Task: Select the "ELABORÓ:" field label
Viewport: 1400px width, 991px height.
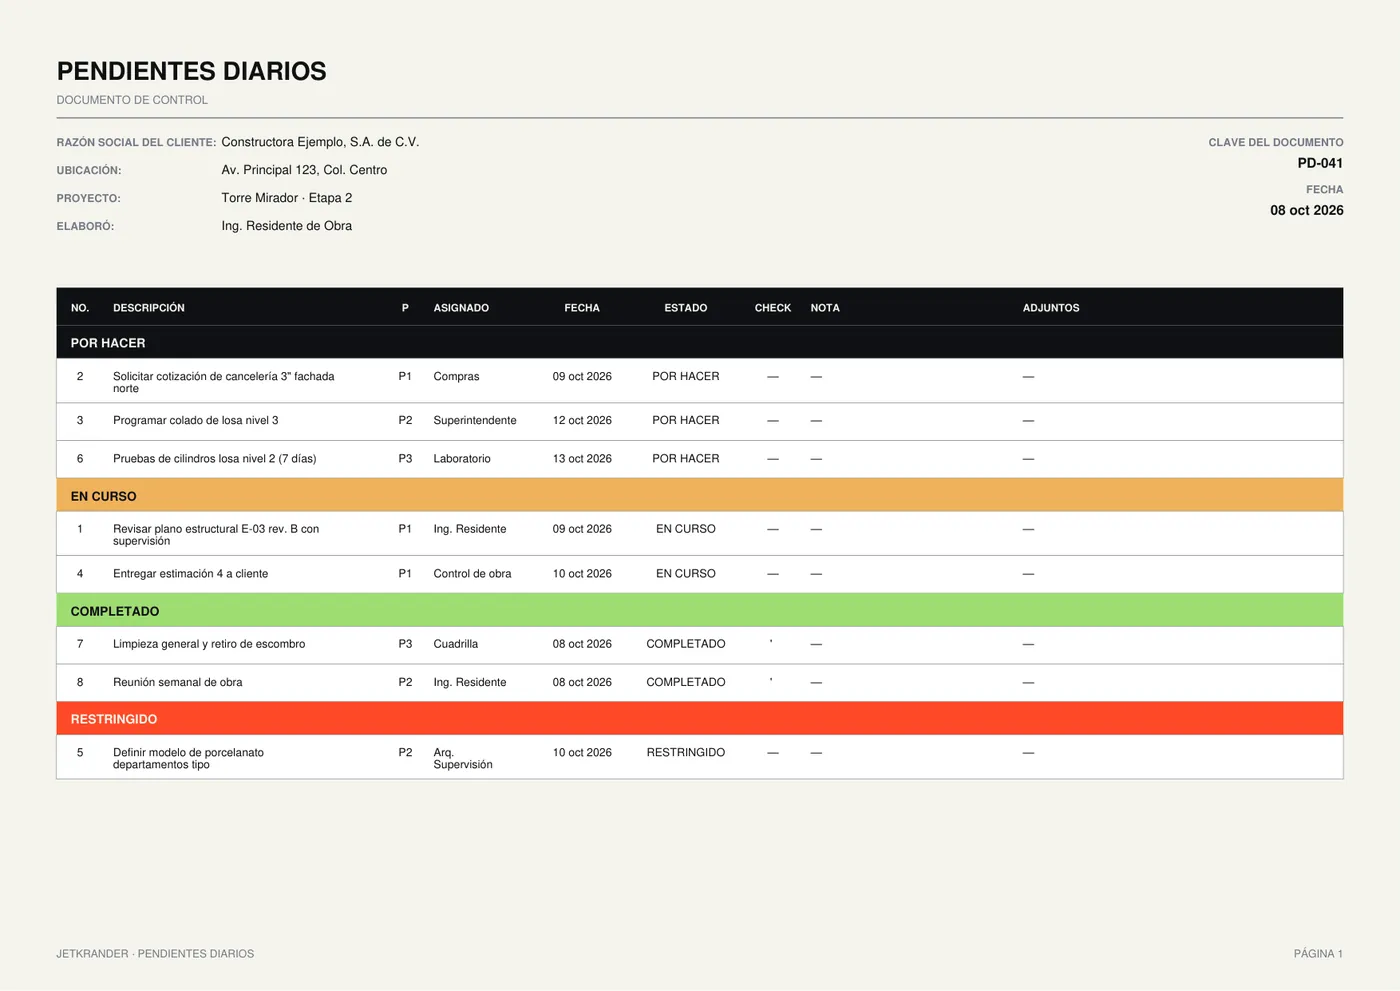Action: [85, 226]
